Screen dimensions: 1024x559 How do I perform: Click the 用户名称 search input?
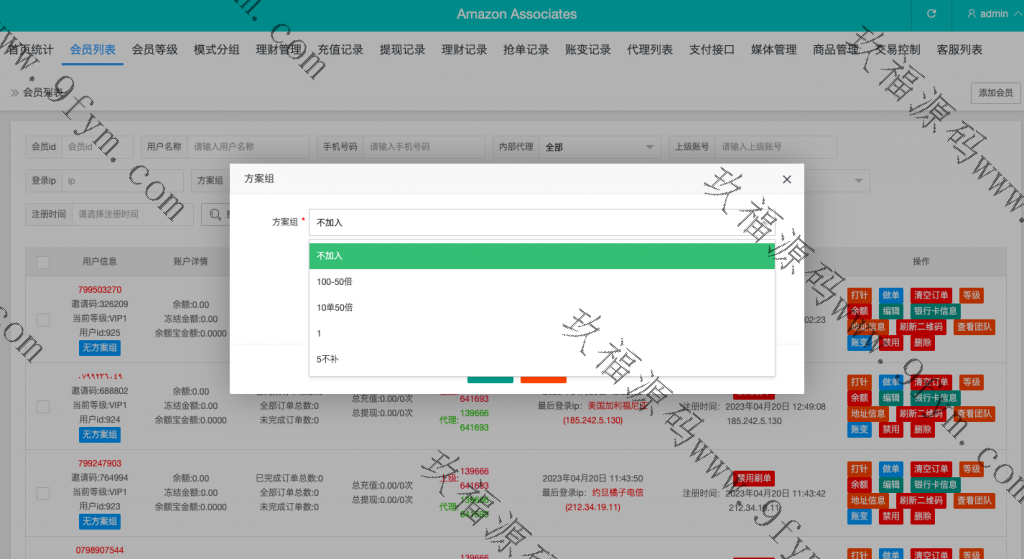[247, 147]
